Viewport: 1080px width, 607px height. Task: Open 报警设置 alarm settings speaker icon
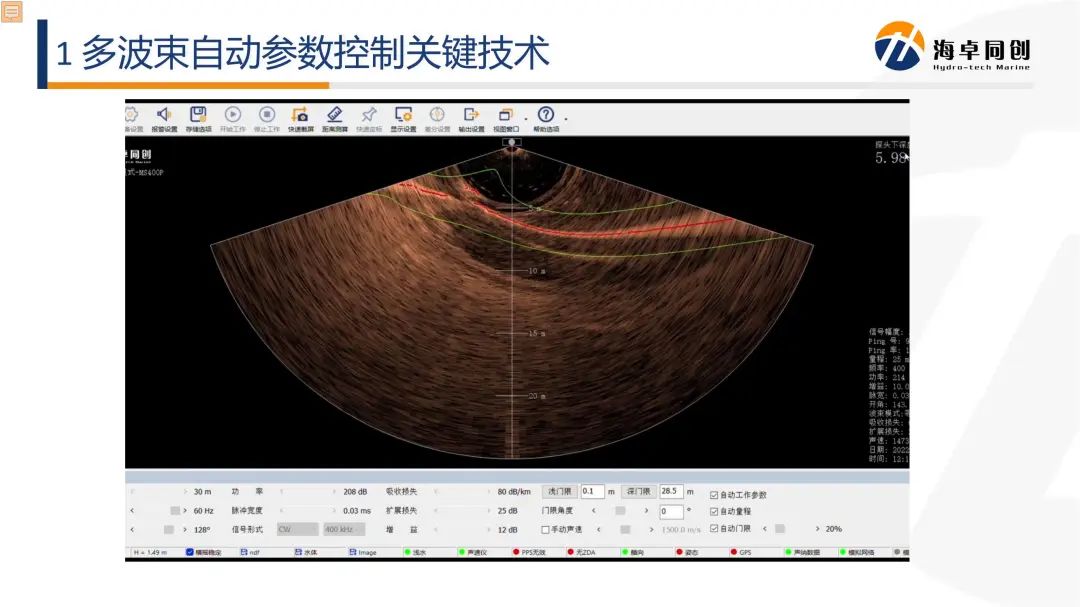164,115
